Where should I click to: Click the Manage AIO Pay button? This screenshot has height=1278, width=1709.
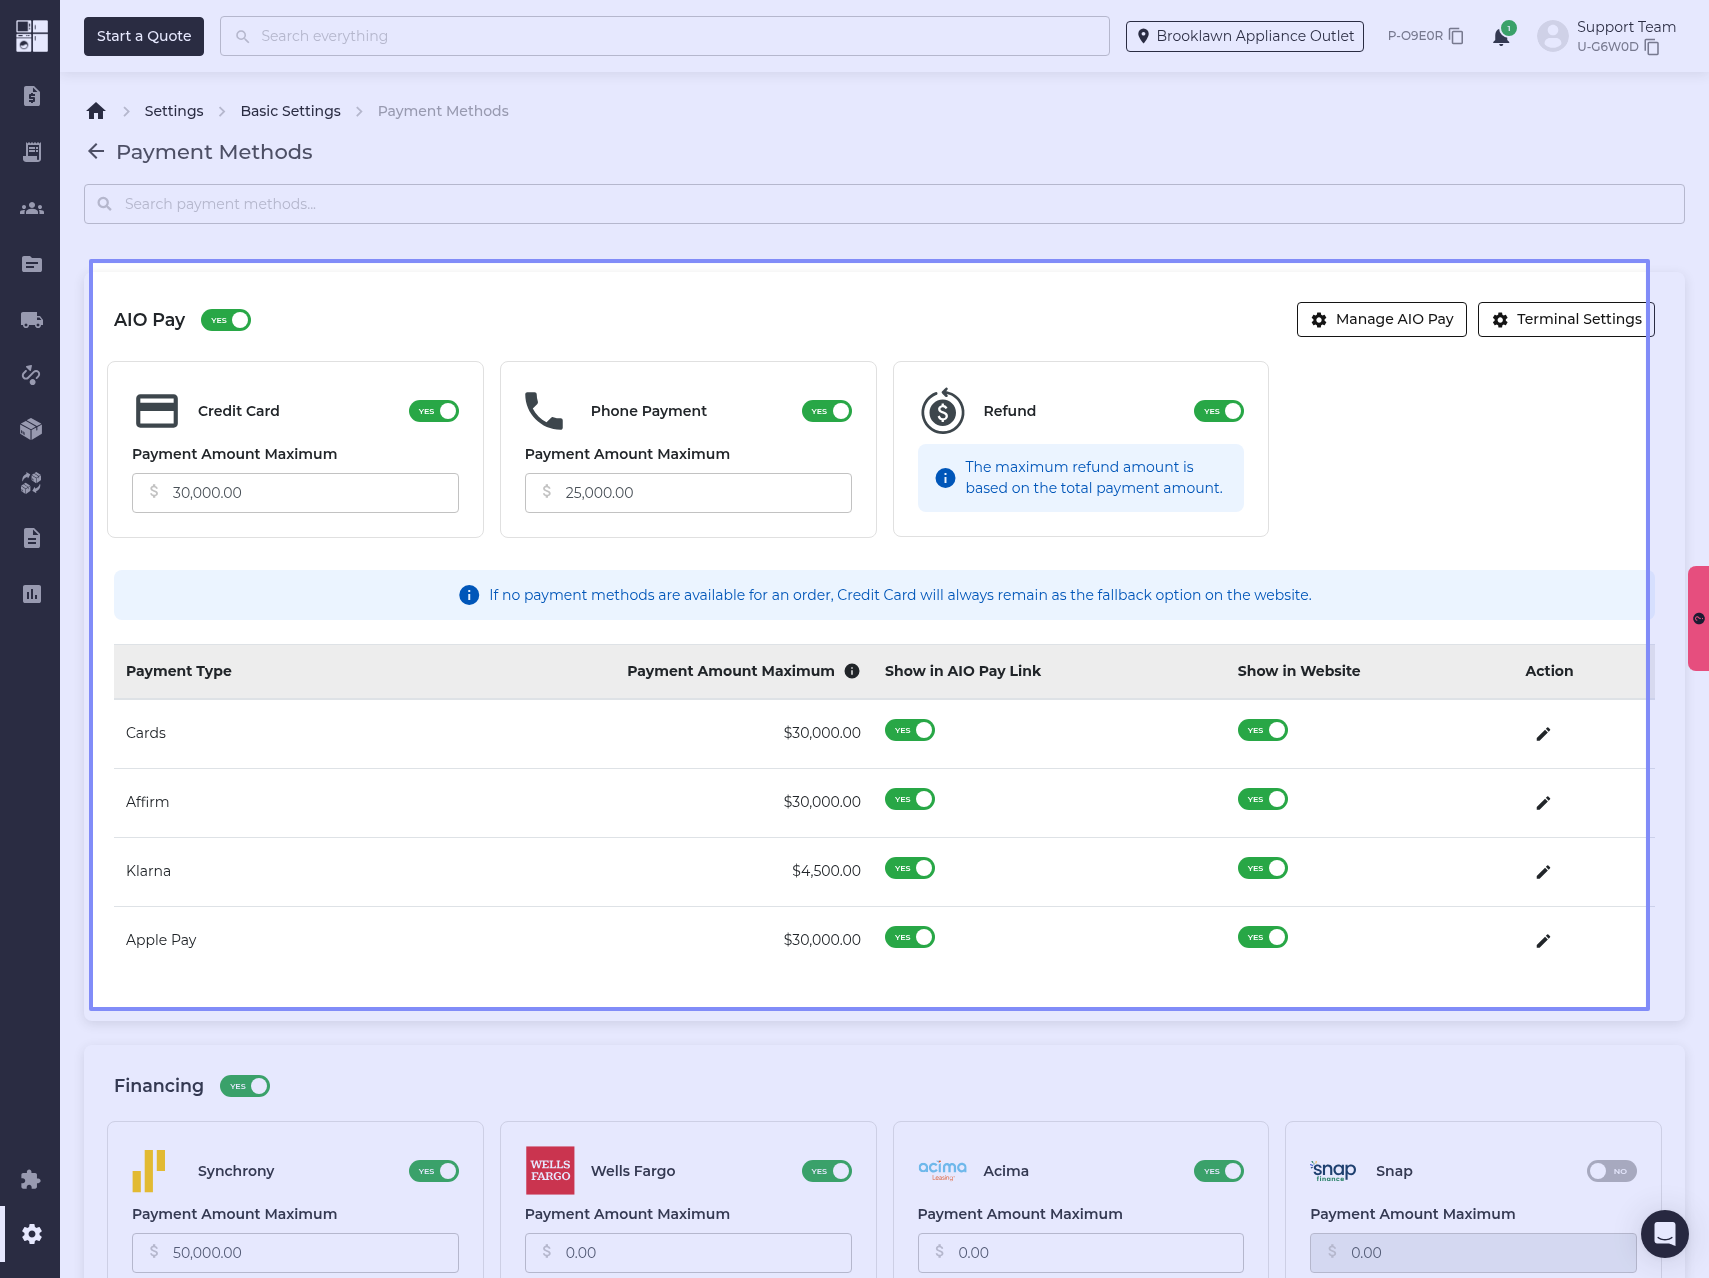(1381, 319)
